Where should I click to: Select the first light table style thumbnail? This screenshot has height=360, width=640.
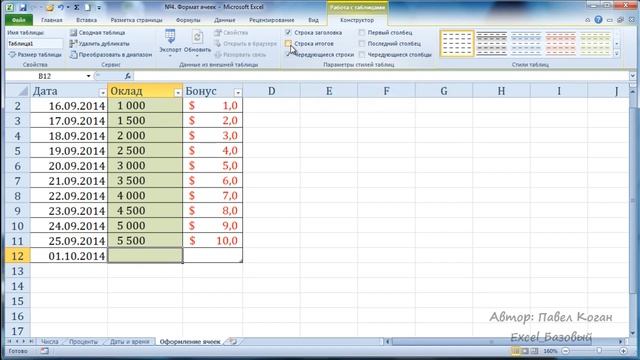(457, 43)
